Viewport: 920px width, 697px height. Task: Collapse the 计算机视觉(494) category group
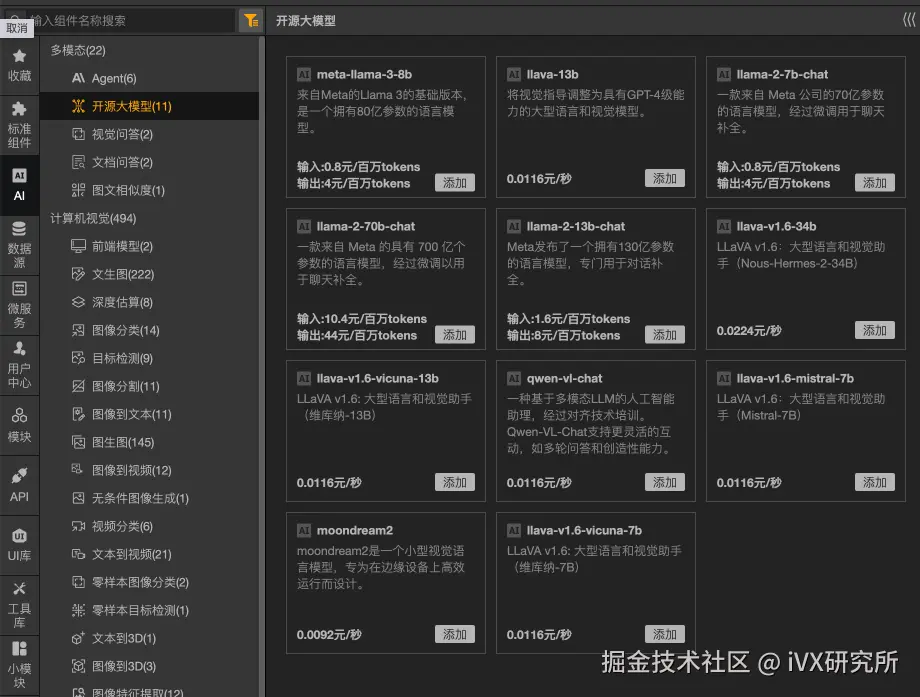click(93, 218)
